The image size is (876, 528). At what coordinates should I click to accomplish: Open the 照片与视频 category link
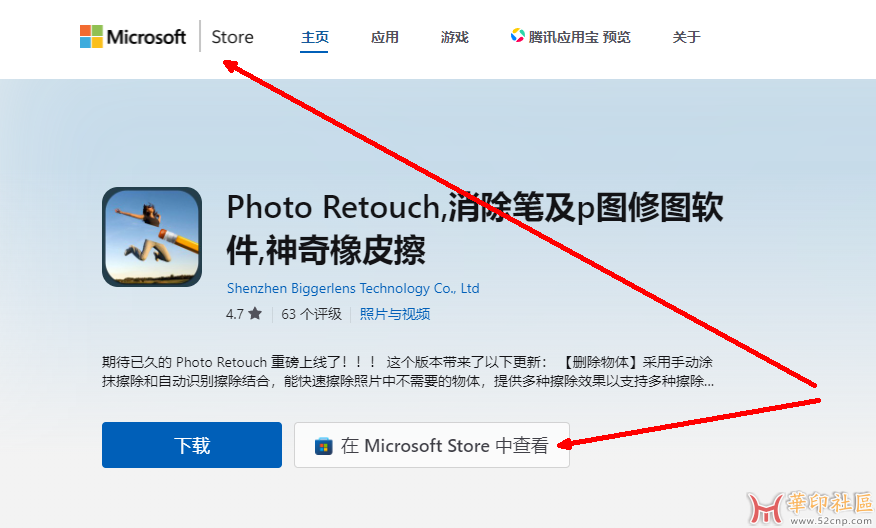click(395, 314)
